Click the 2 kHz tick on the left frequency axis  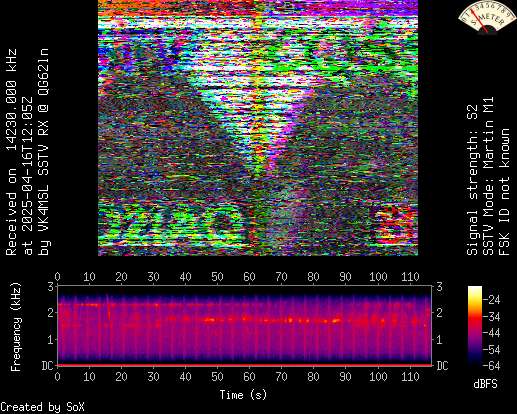[51, 313]
